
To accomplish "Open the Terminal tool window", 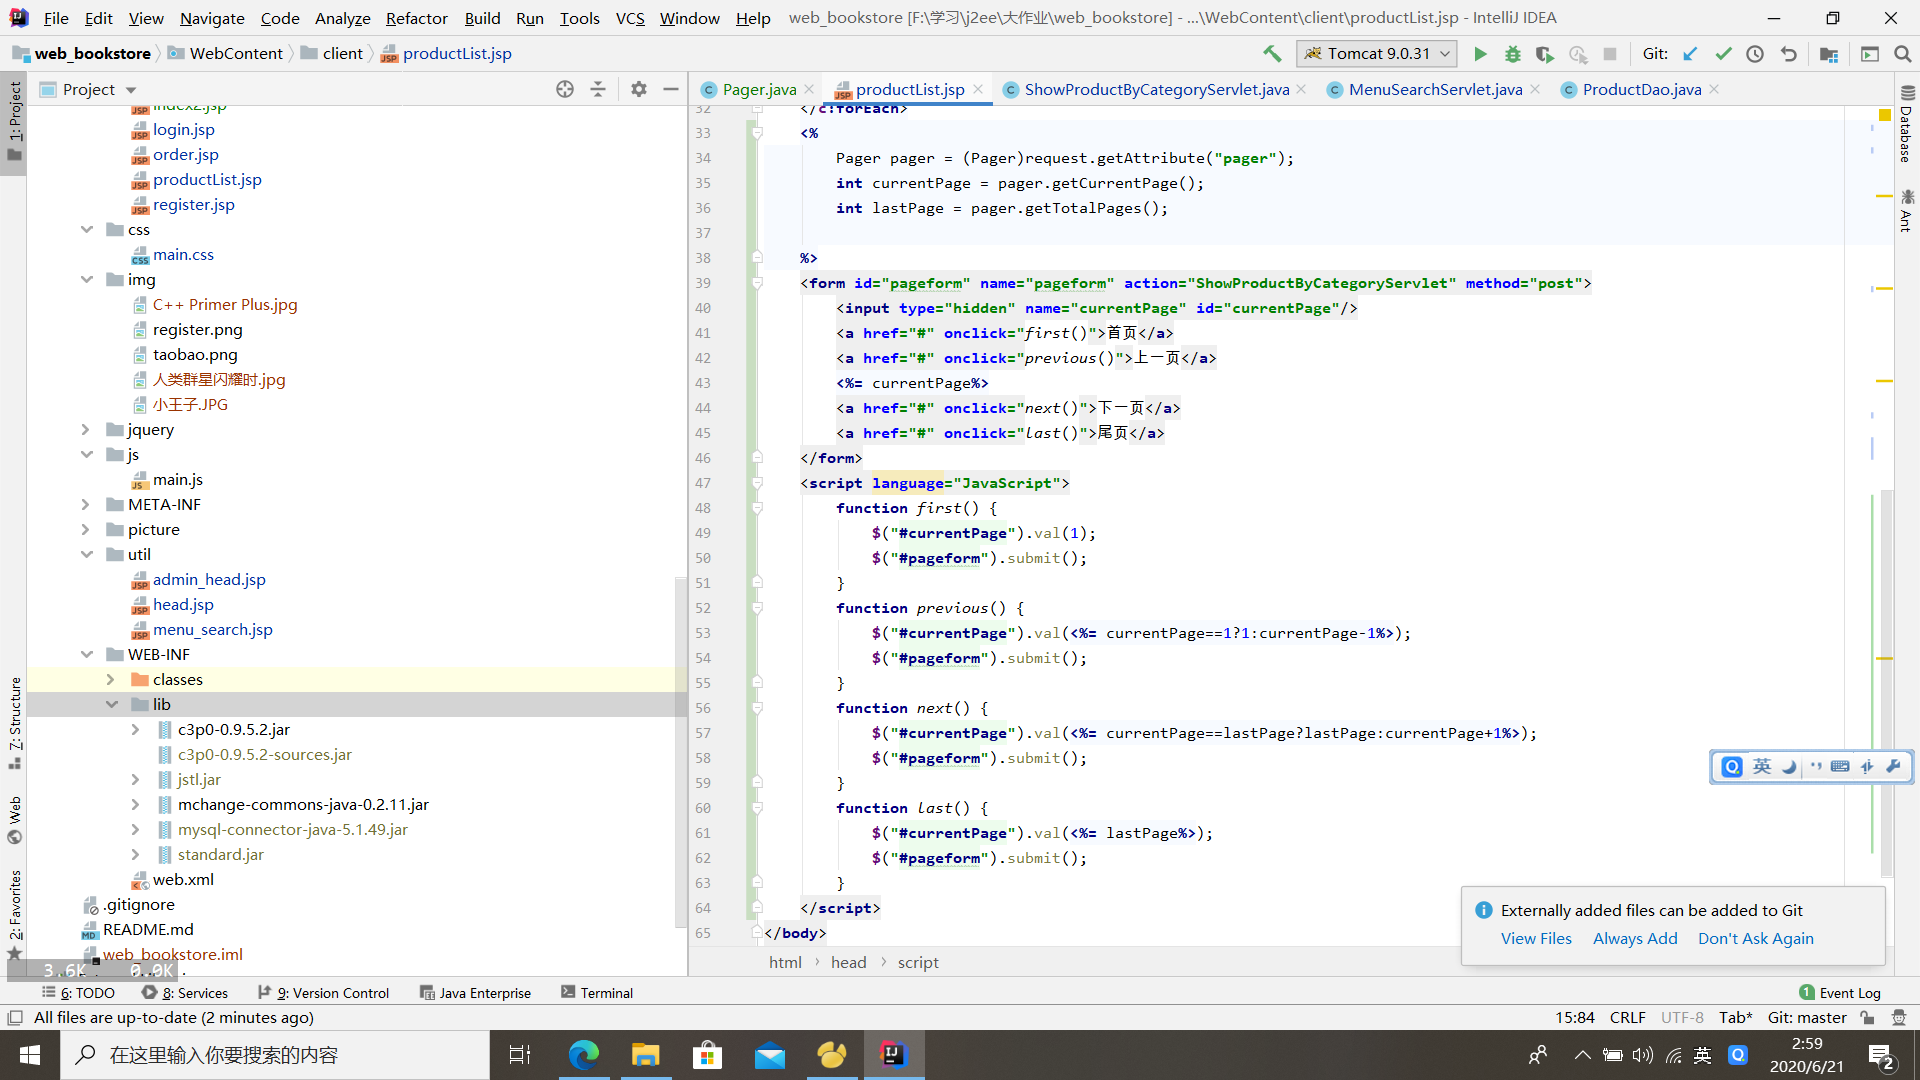I will pos(597,993).
